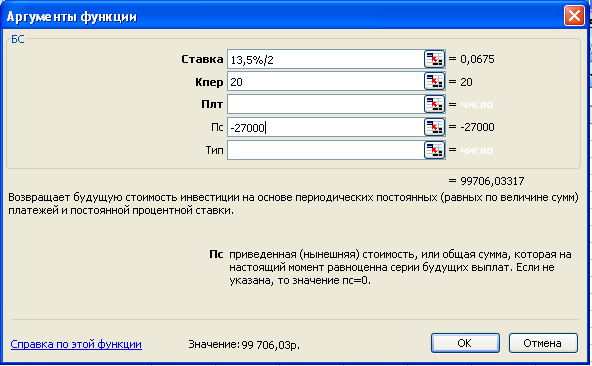Screen dimensions: 592x366
Task: Click the range selector icon for Ставка
Action: [434, 59]
